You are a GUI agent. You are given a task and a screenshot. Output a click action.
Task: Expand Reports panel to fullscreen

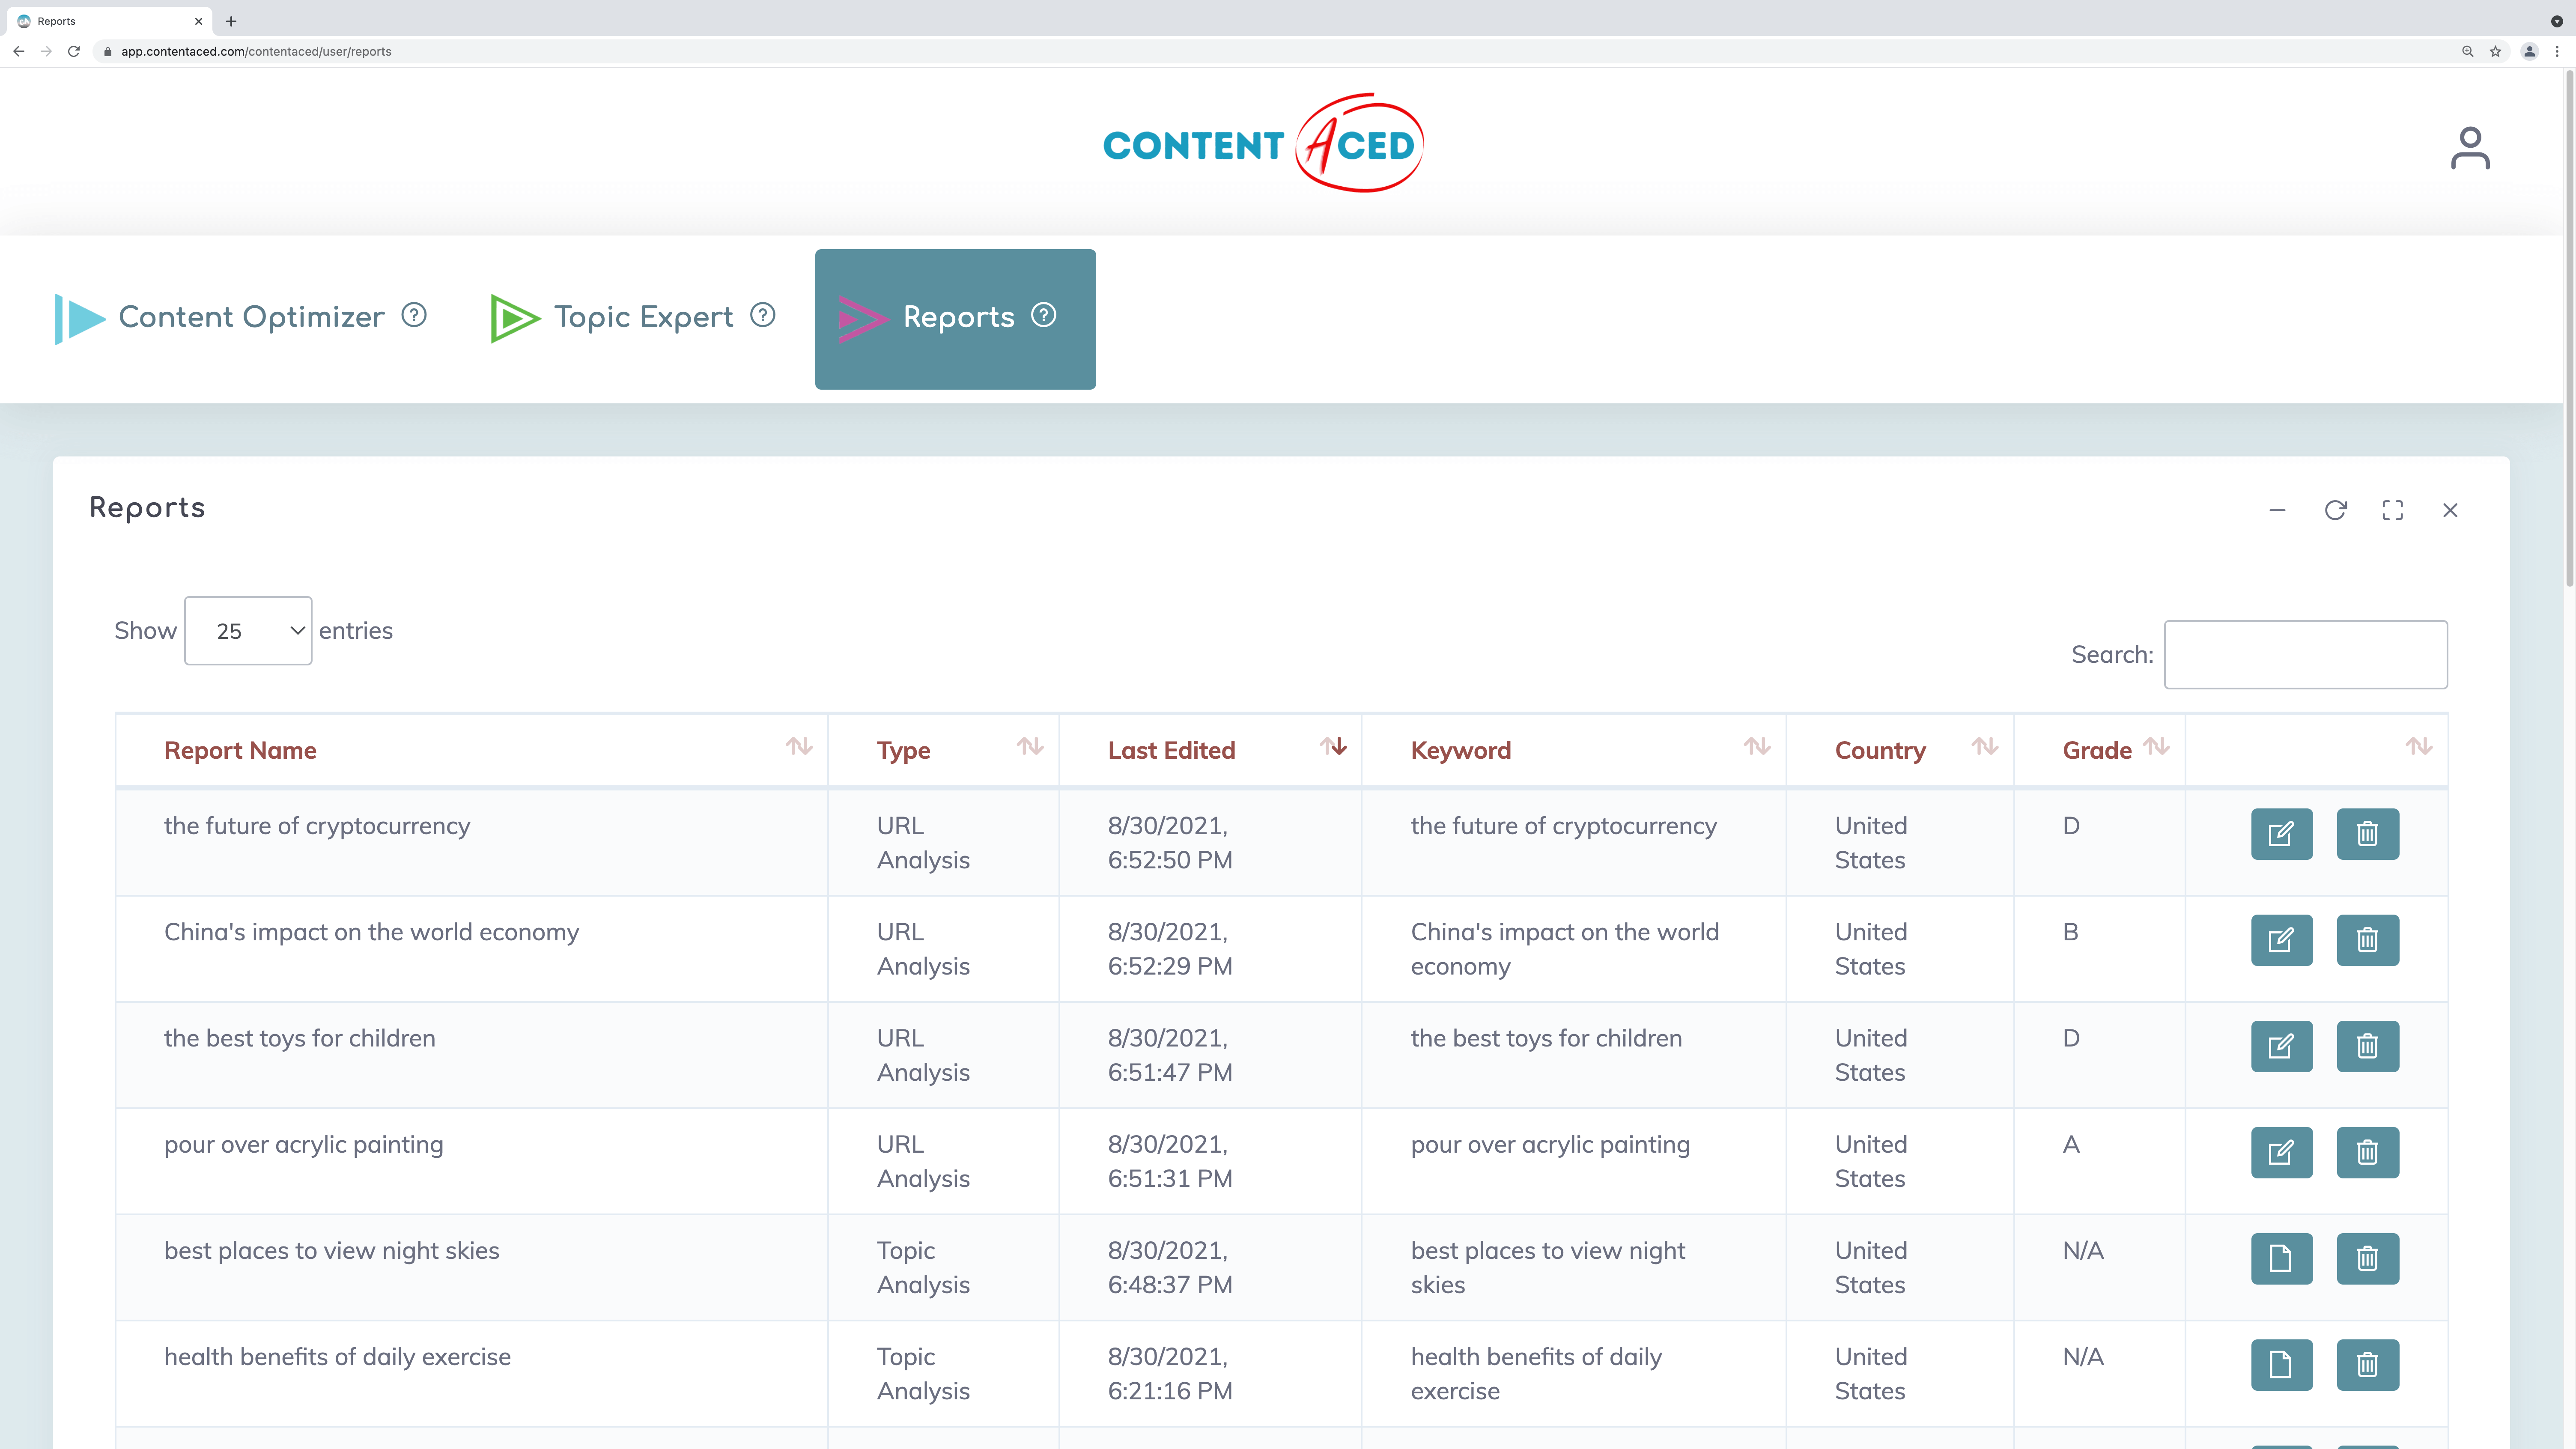(x=2392, y=510)
